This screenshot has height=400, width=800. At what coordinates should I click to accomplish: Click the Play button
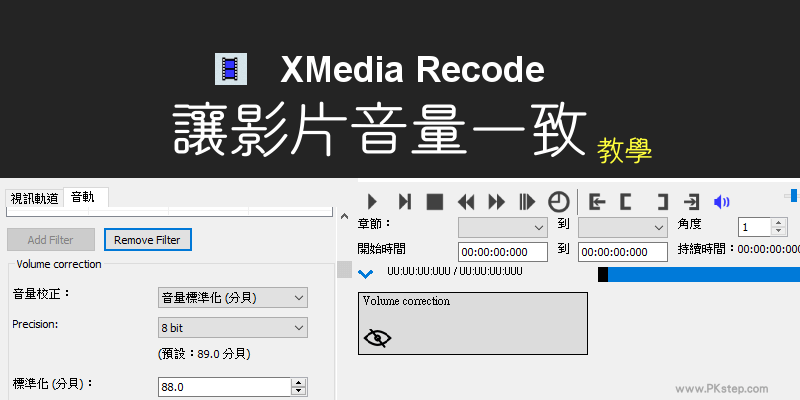point(372,202)
